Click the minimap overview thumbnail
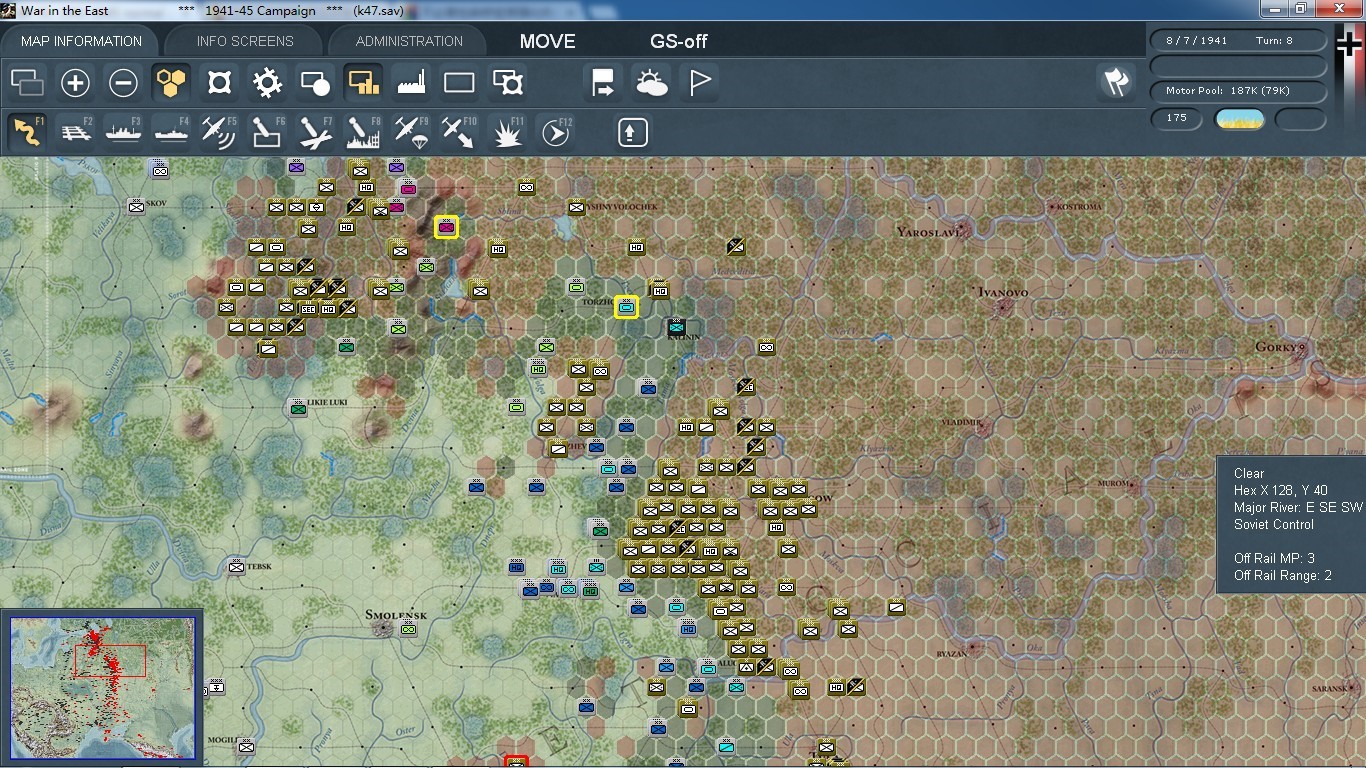The height and width of the screenshot is (768, 1366). 102,688
